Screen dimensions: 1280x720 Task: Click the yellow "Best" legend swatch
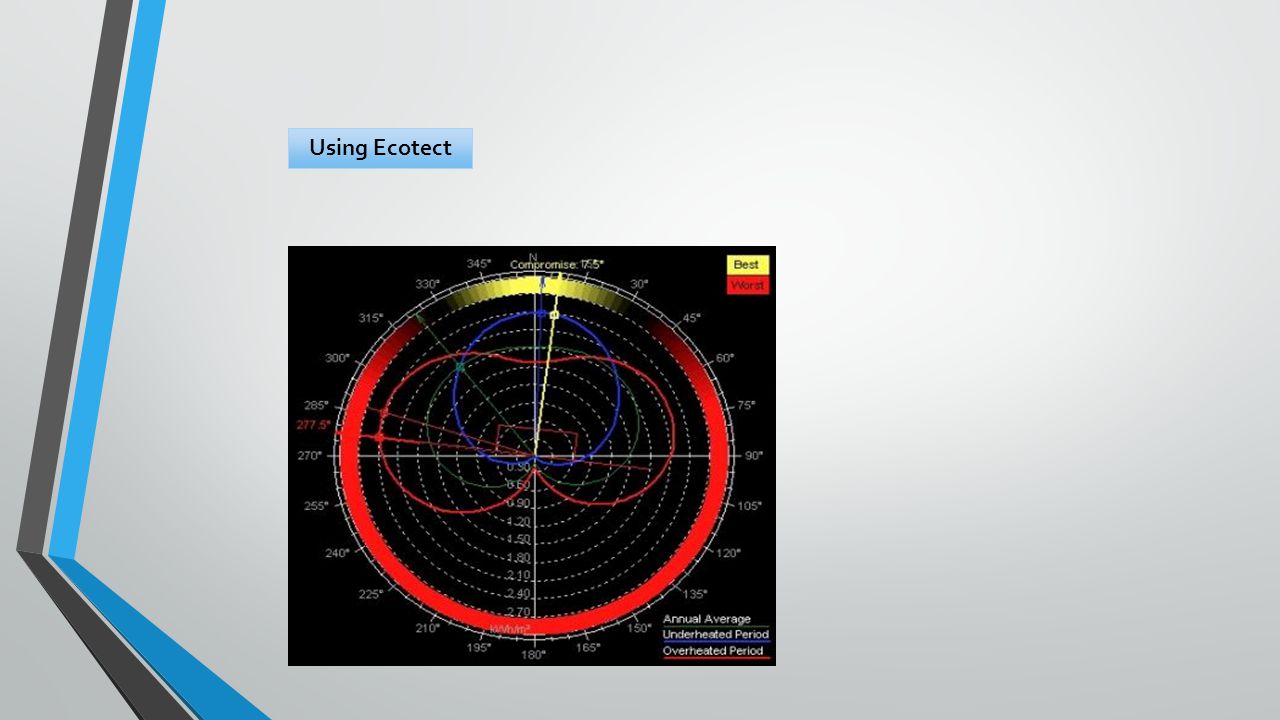point(747,265)
